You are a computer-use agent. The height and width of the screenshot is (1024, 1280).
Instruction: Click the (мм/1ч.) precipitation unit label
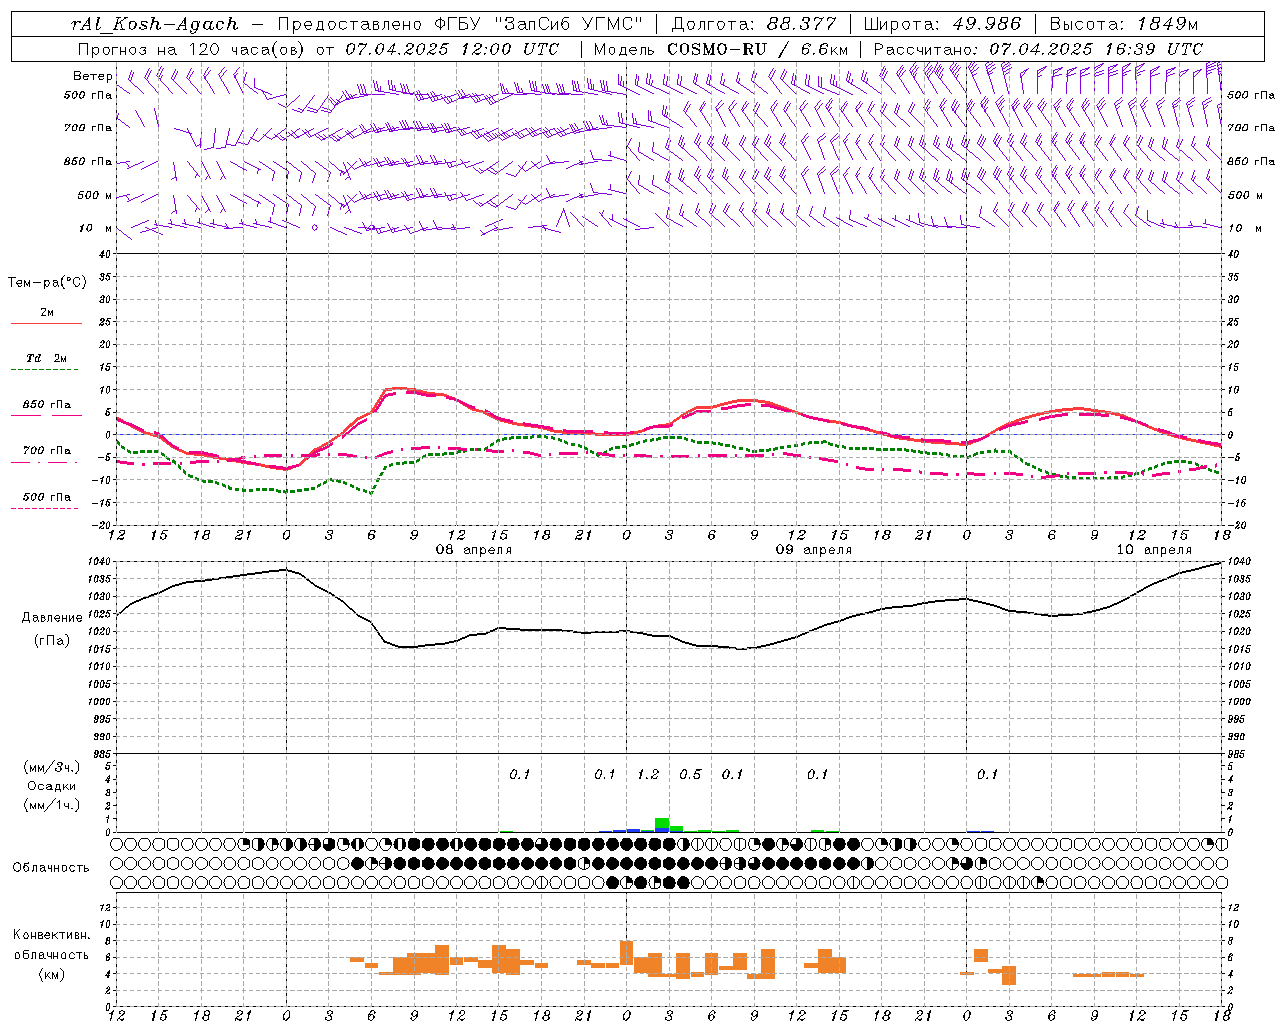(51, 805)
